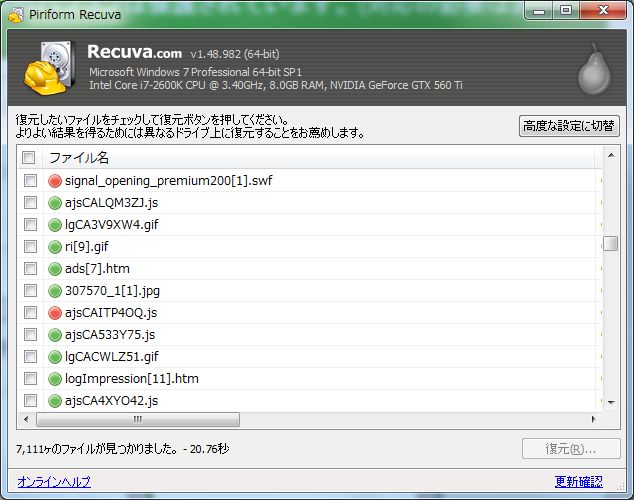Select the ri[9].gif checkbox

click(x=30, y=246)
